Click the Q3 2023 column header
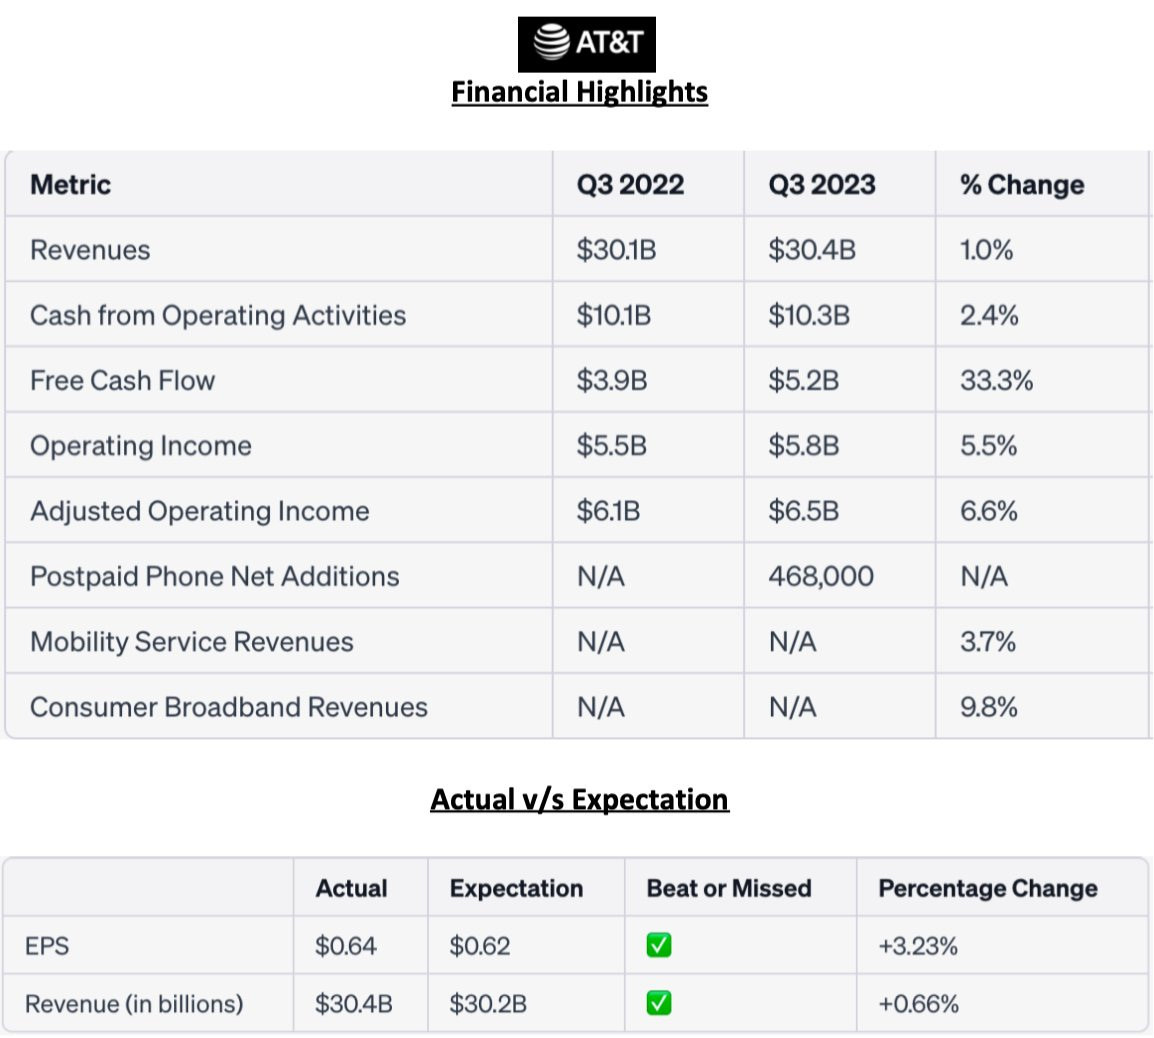The height and width of the screenshot is (1038, 1154). [x=821, y=185]
